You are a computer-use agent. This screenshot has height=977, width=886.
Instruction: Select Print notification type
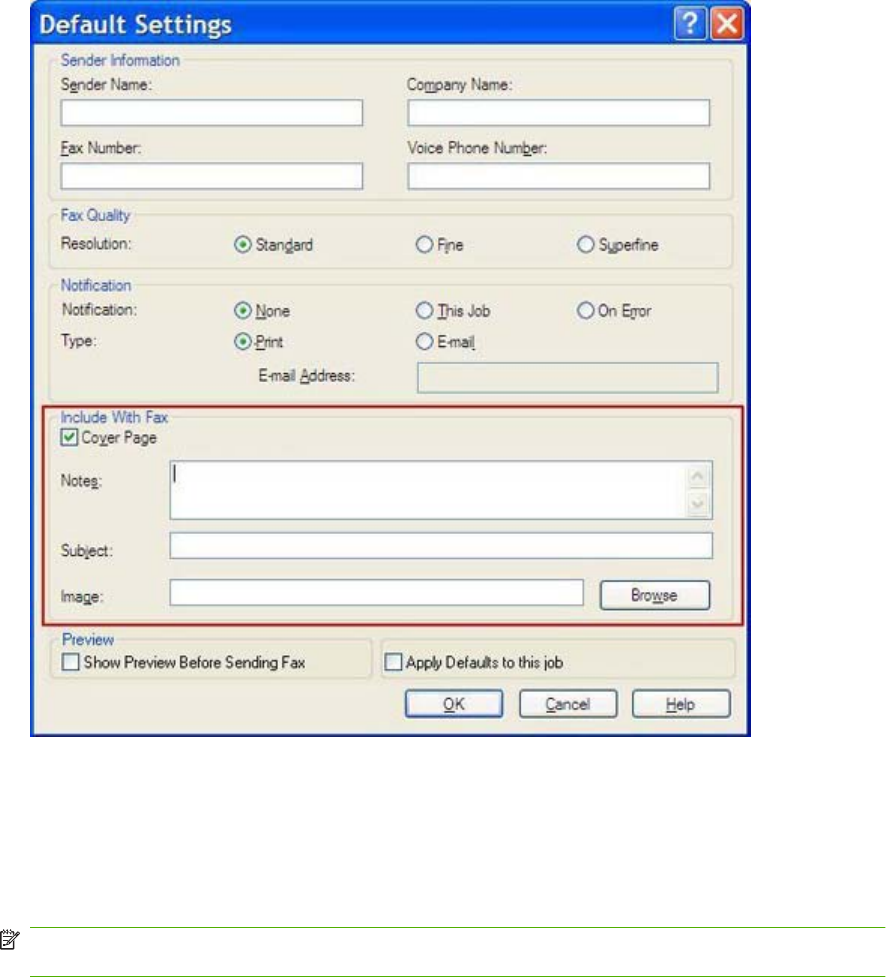click(242, 341)
